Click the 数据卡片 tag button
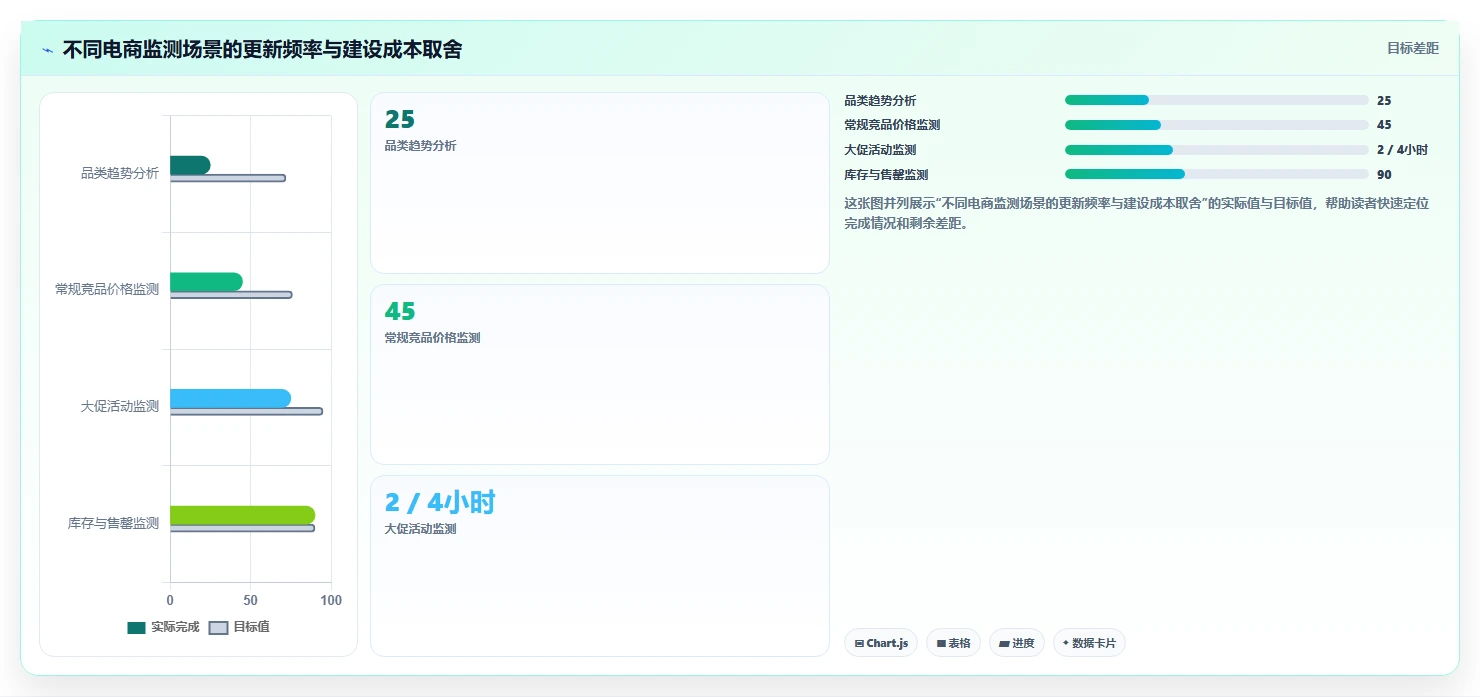Image resolution: width=1480 pixels, height=697 pixels. pyautogui.click(x=1089, y=643)
